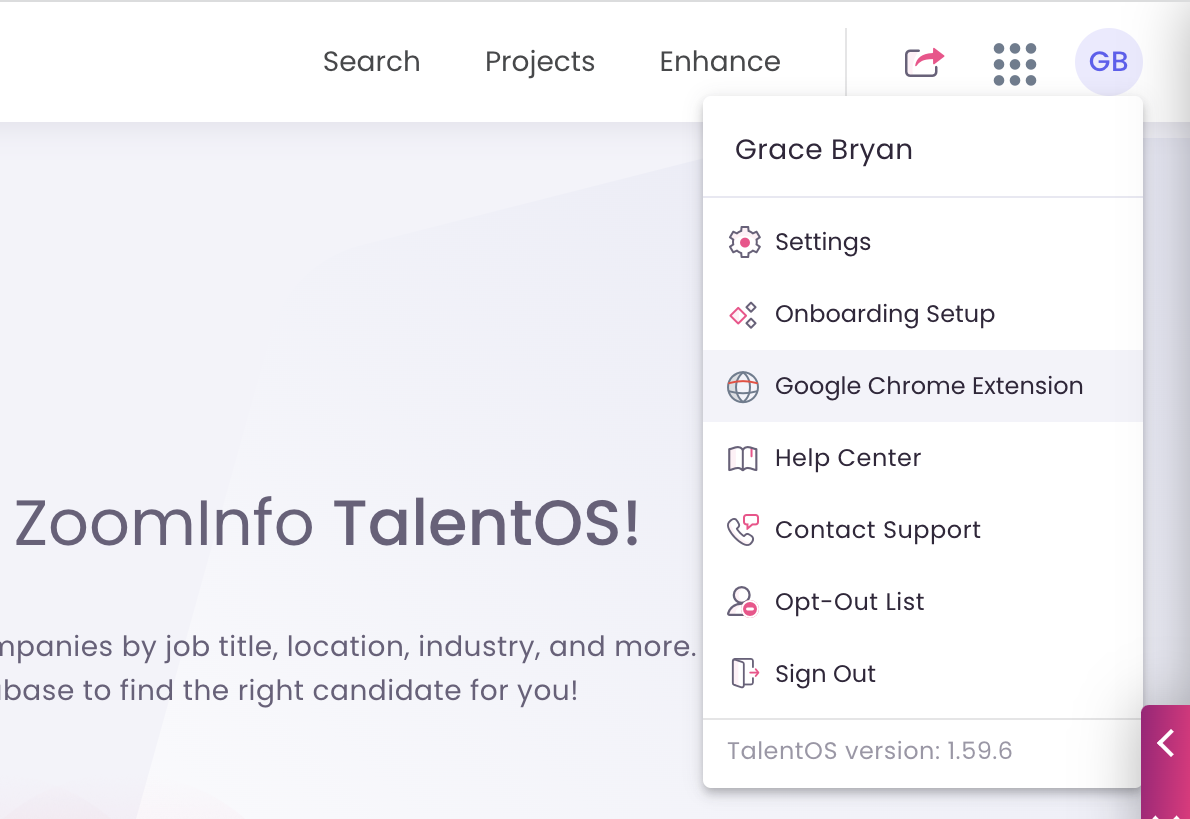Open the Projects menu item
The image size is (1190, 819).
click(540, 61)
